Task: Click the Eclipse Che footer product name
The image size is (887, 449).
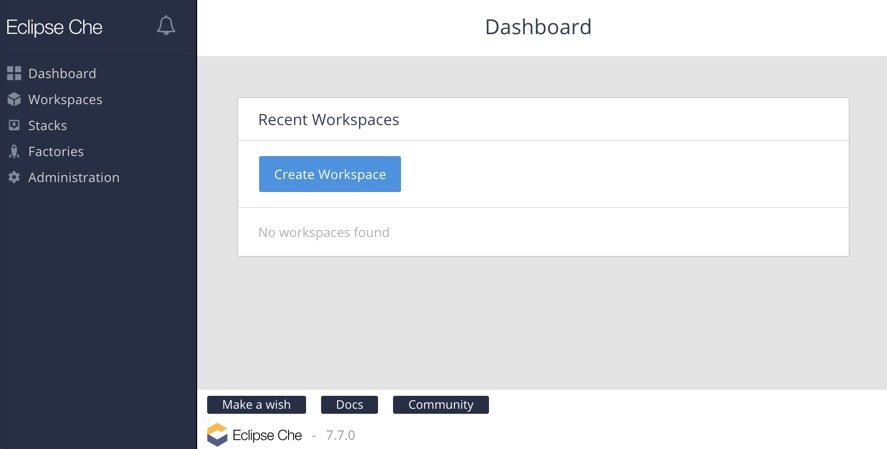Action: tap(267, 436)
